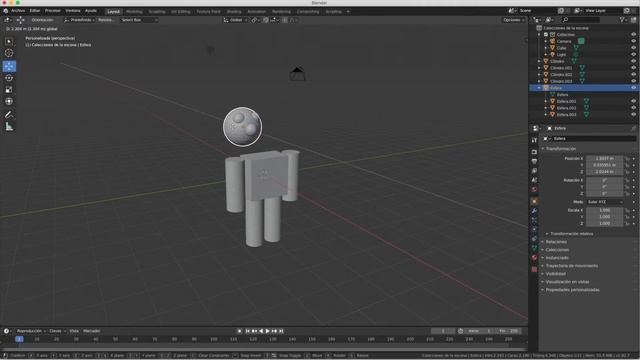Expand the Transformación relativa subpanel
Image resolution: width=640 pixels, height=360 pixels.
pos(571,234)
